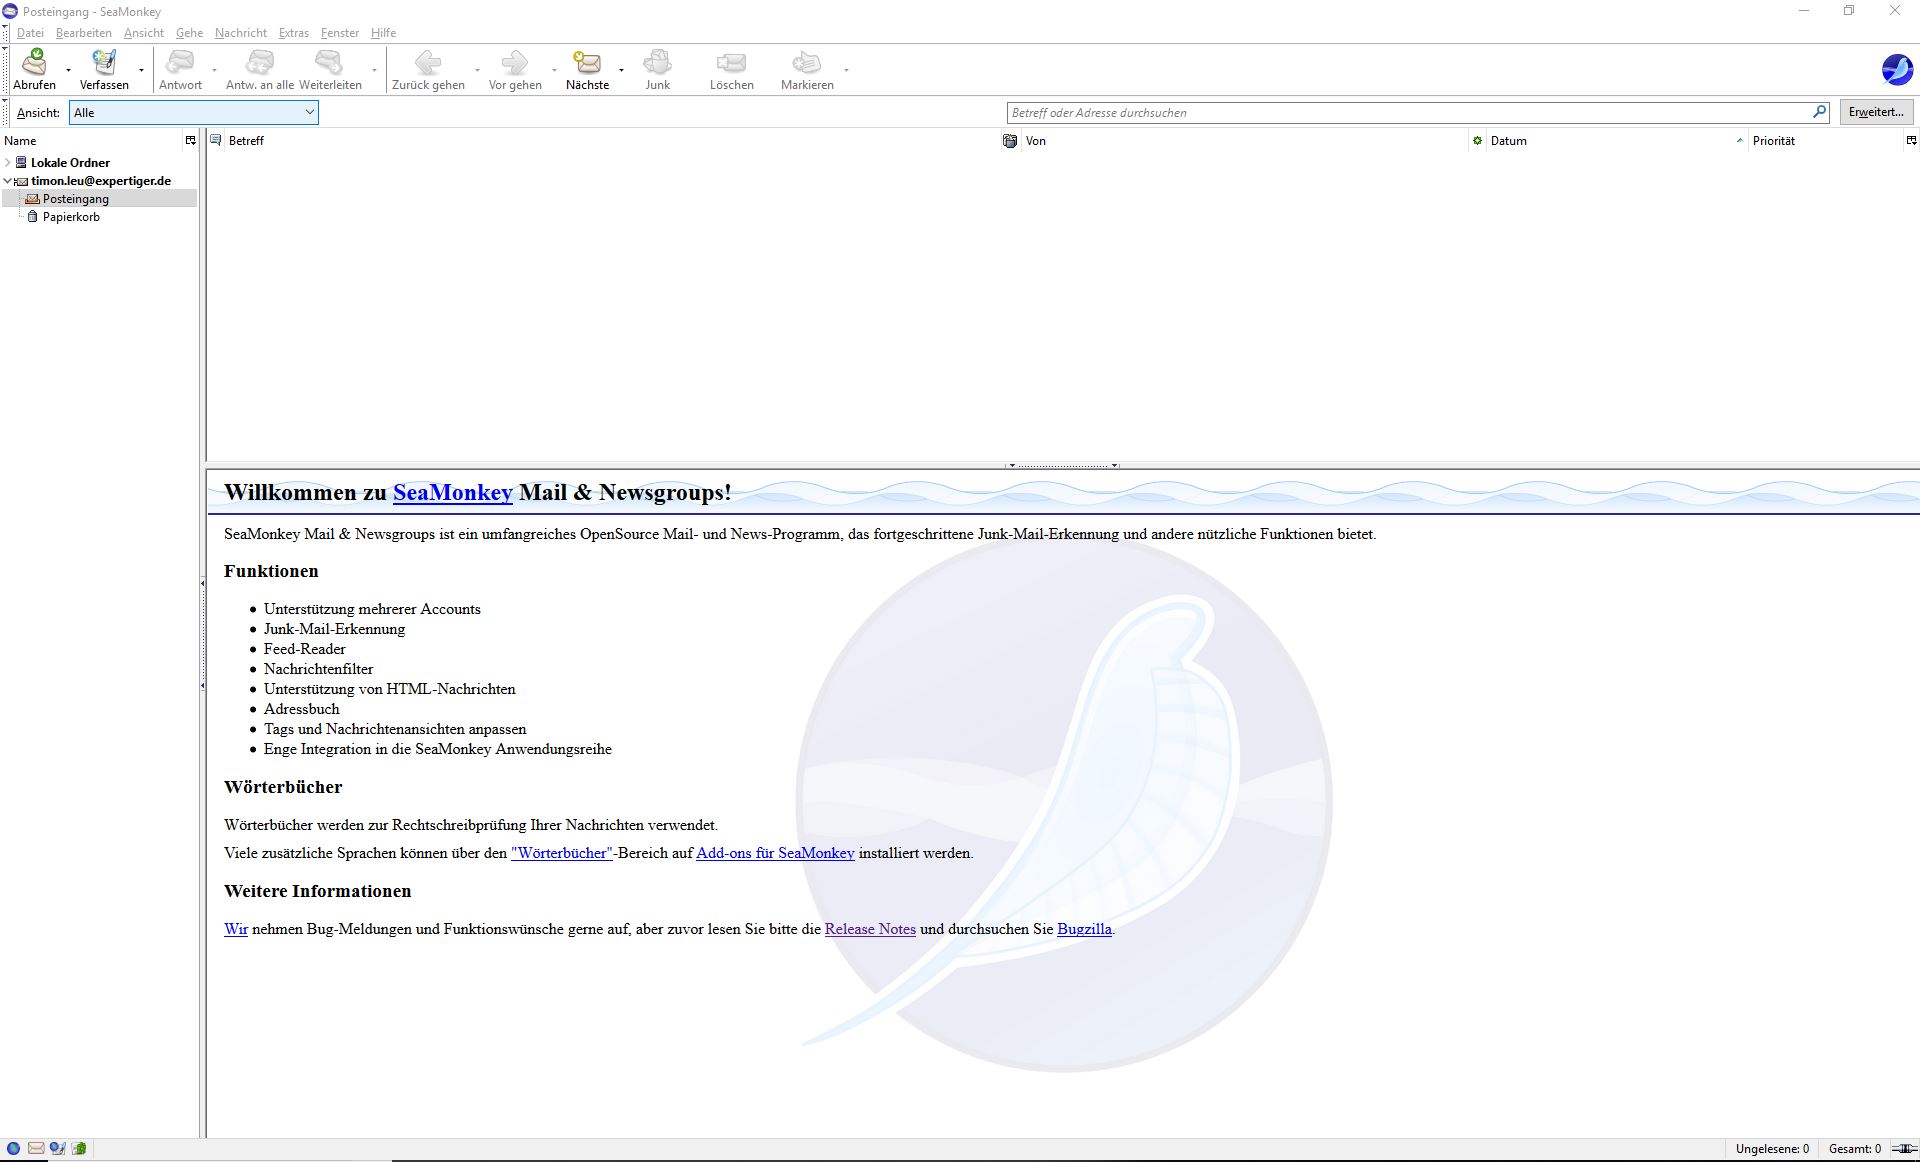Select the Papierkorb folder

tap(71, 217)
